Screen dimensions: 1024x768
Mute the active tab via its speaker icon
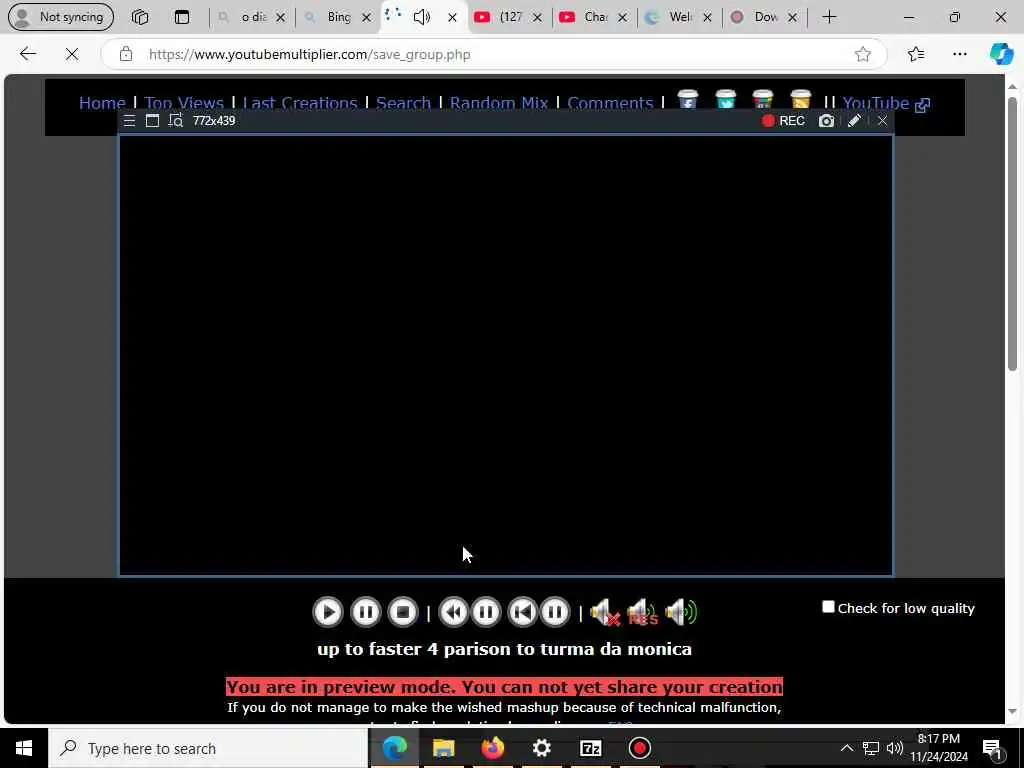tap(422, 17)
